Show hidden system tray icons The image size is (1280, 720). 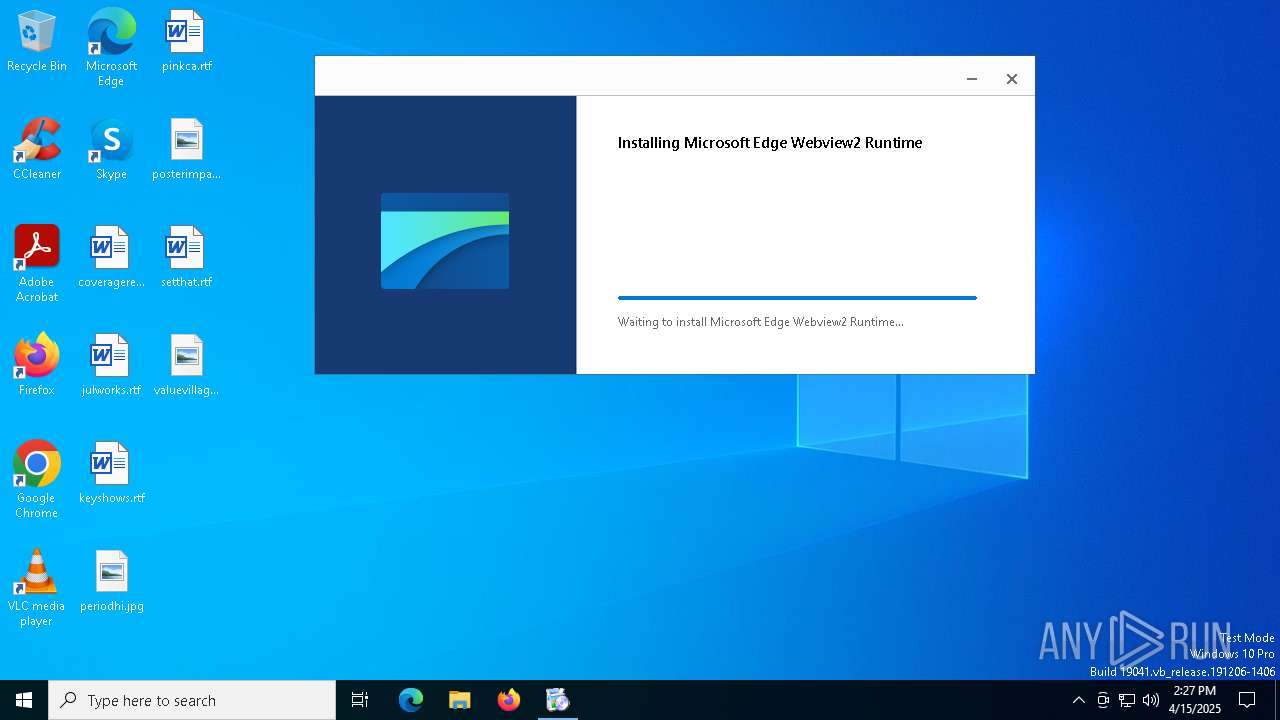coord(1078,700)
